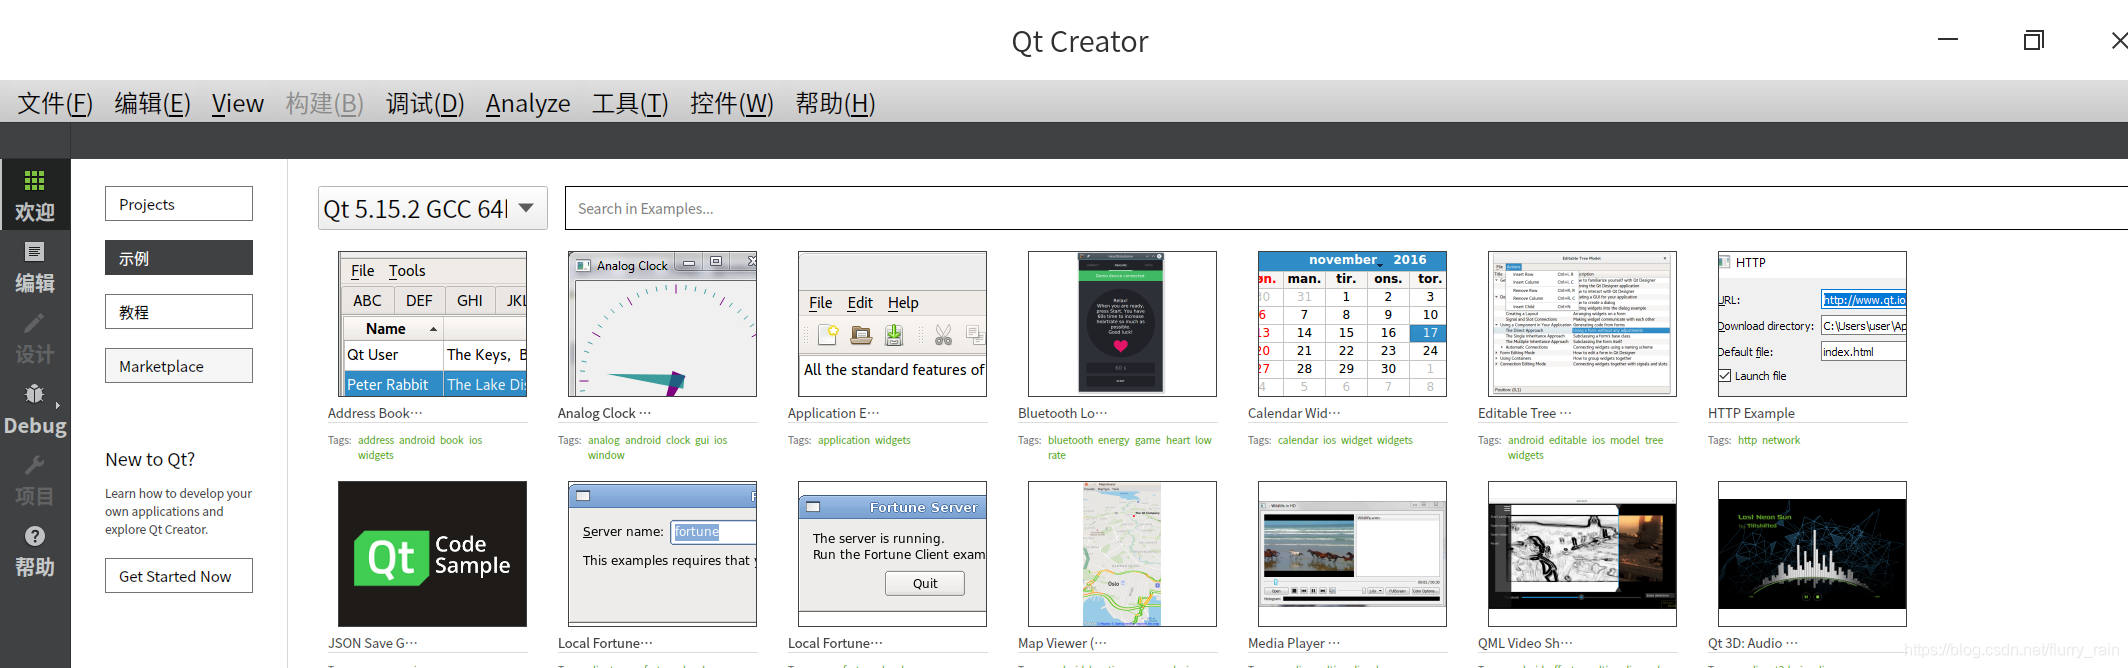Click the 'energy' tag under Bluetooth example

[1114, 440]
